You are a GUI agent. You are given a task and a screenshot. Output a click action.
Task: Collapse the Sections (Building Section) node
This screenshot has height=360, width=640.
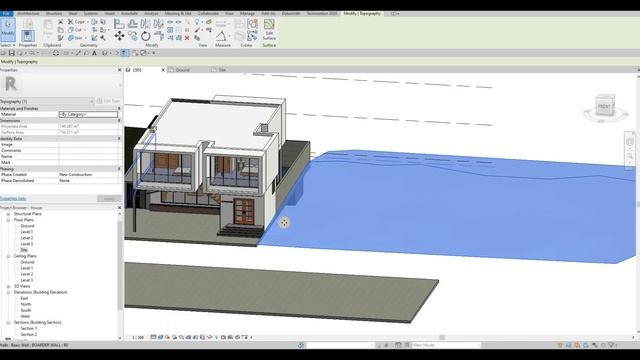point(8,322)
